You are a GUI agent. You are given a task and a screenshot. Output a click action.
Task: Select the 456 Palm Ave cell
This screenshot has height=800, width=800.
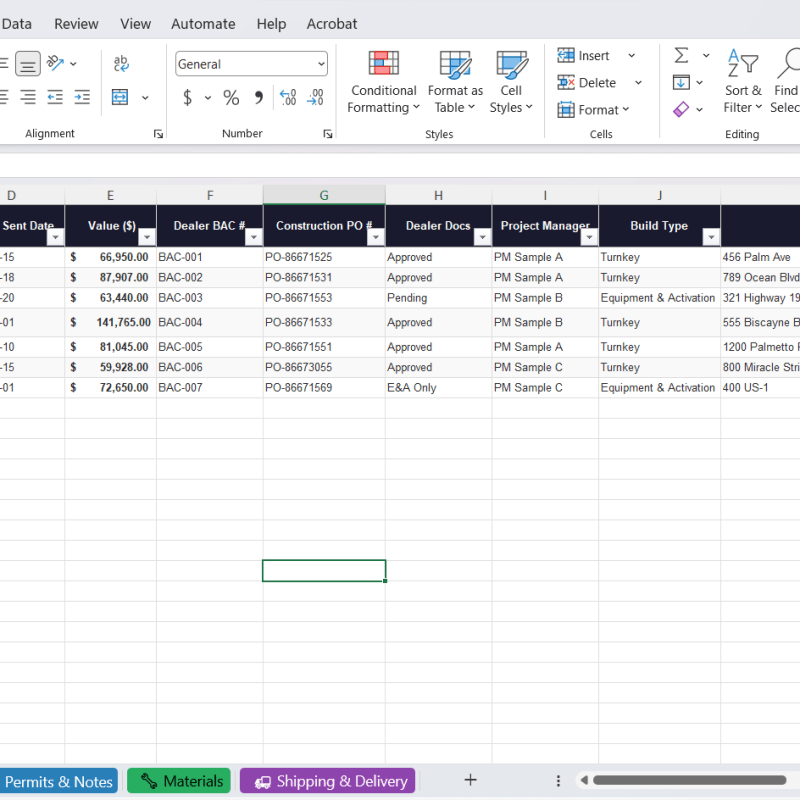[x=760, y=257]
